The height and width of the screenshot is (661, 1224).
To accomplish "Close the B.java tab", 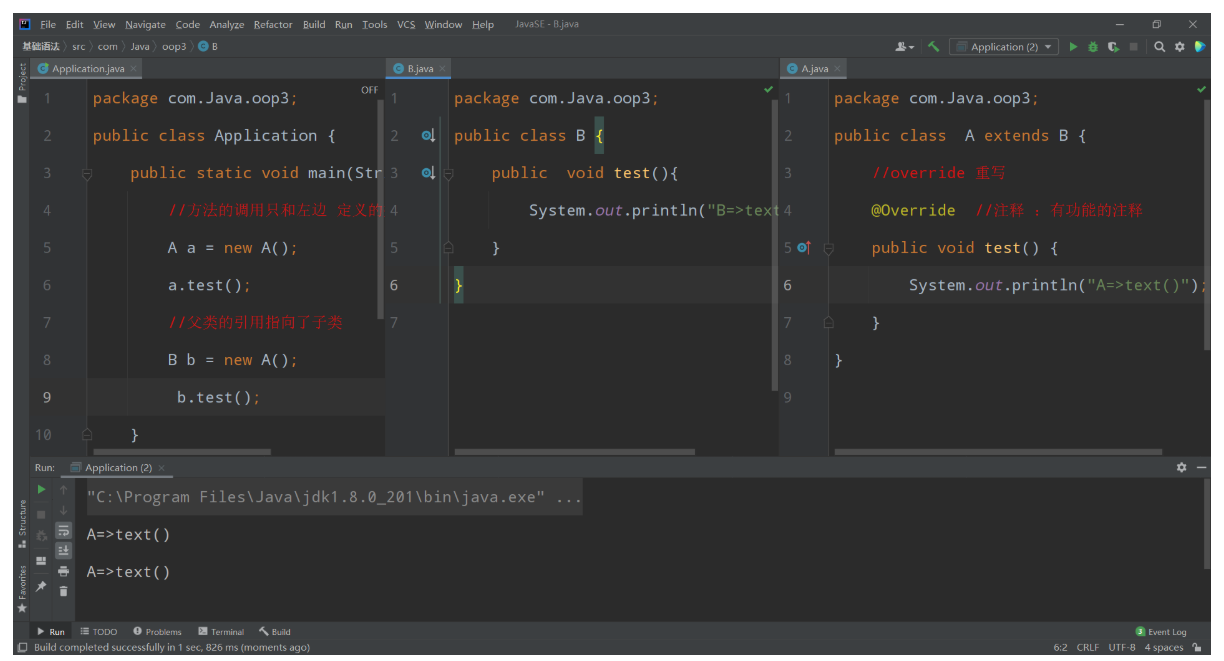I will [x=443, y=69].
